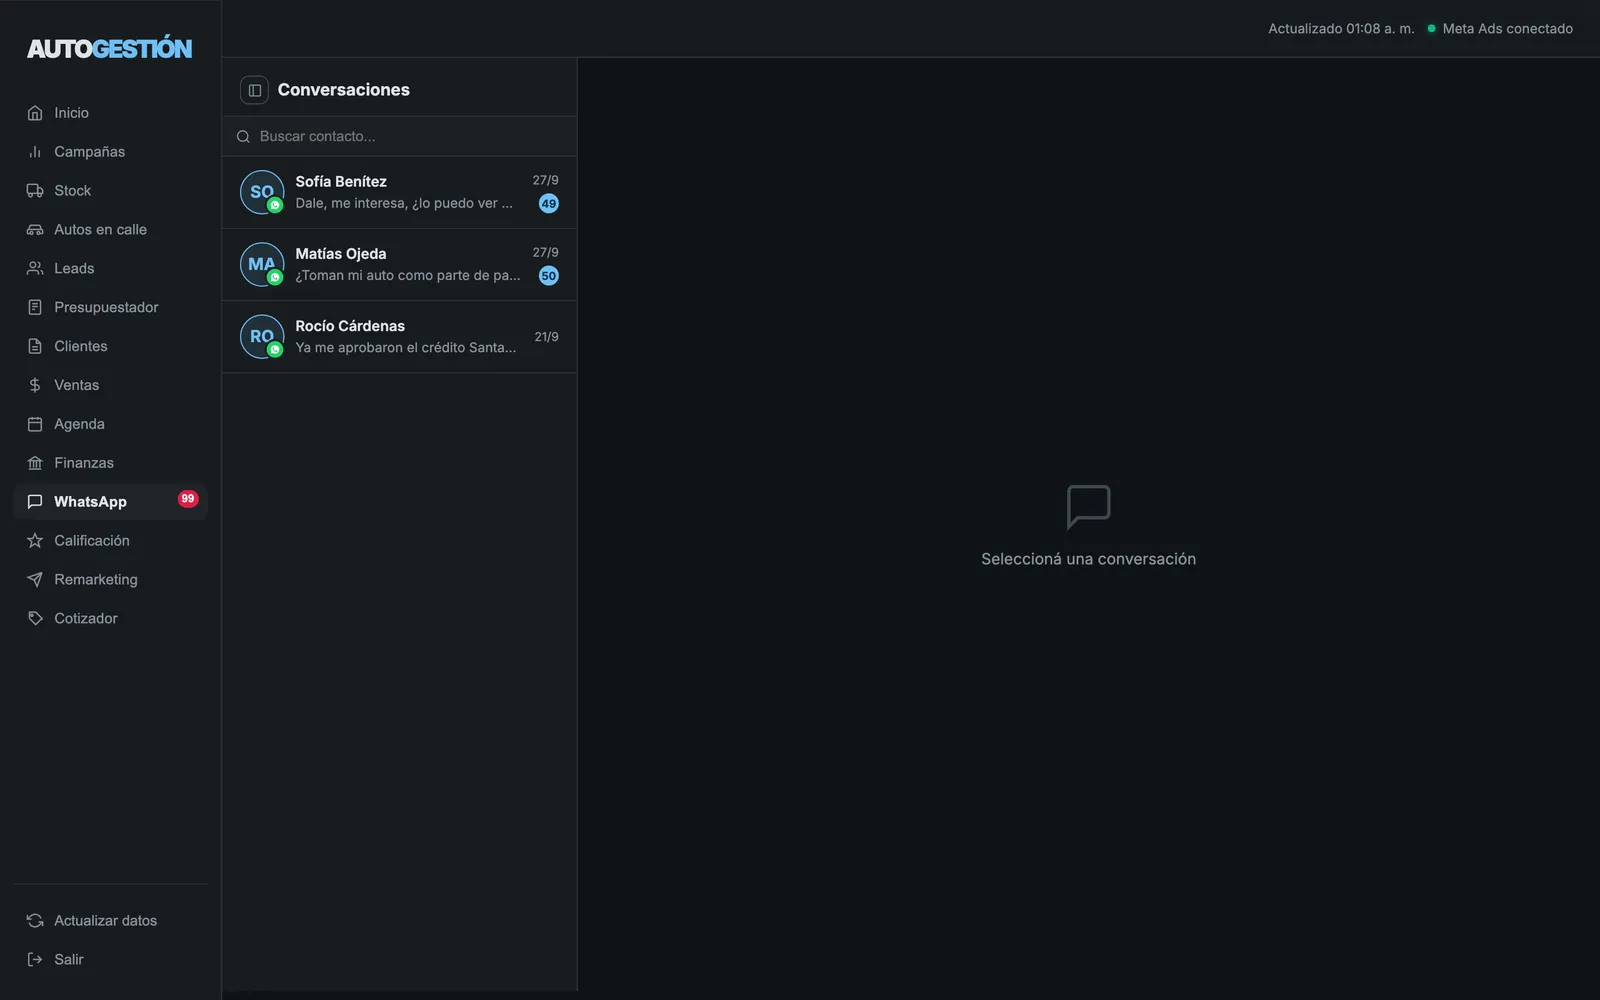This screenshot has height=1000, width=1600.
Task: Open the Campañas section label
Action: pos(89,152)
